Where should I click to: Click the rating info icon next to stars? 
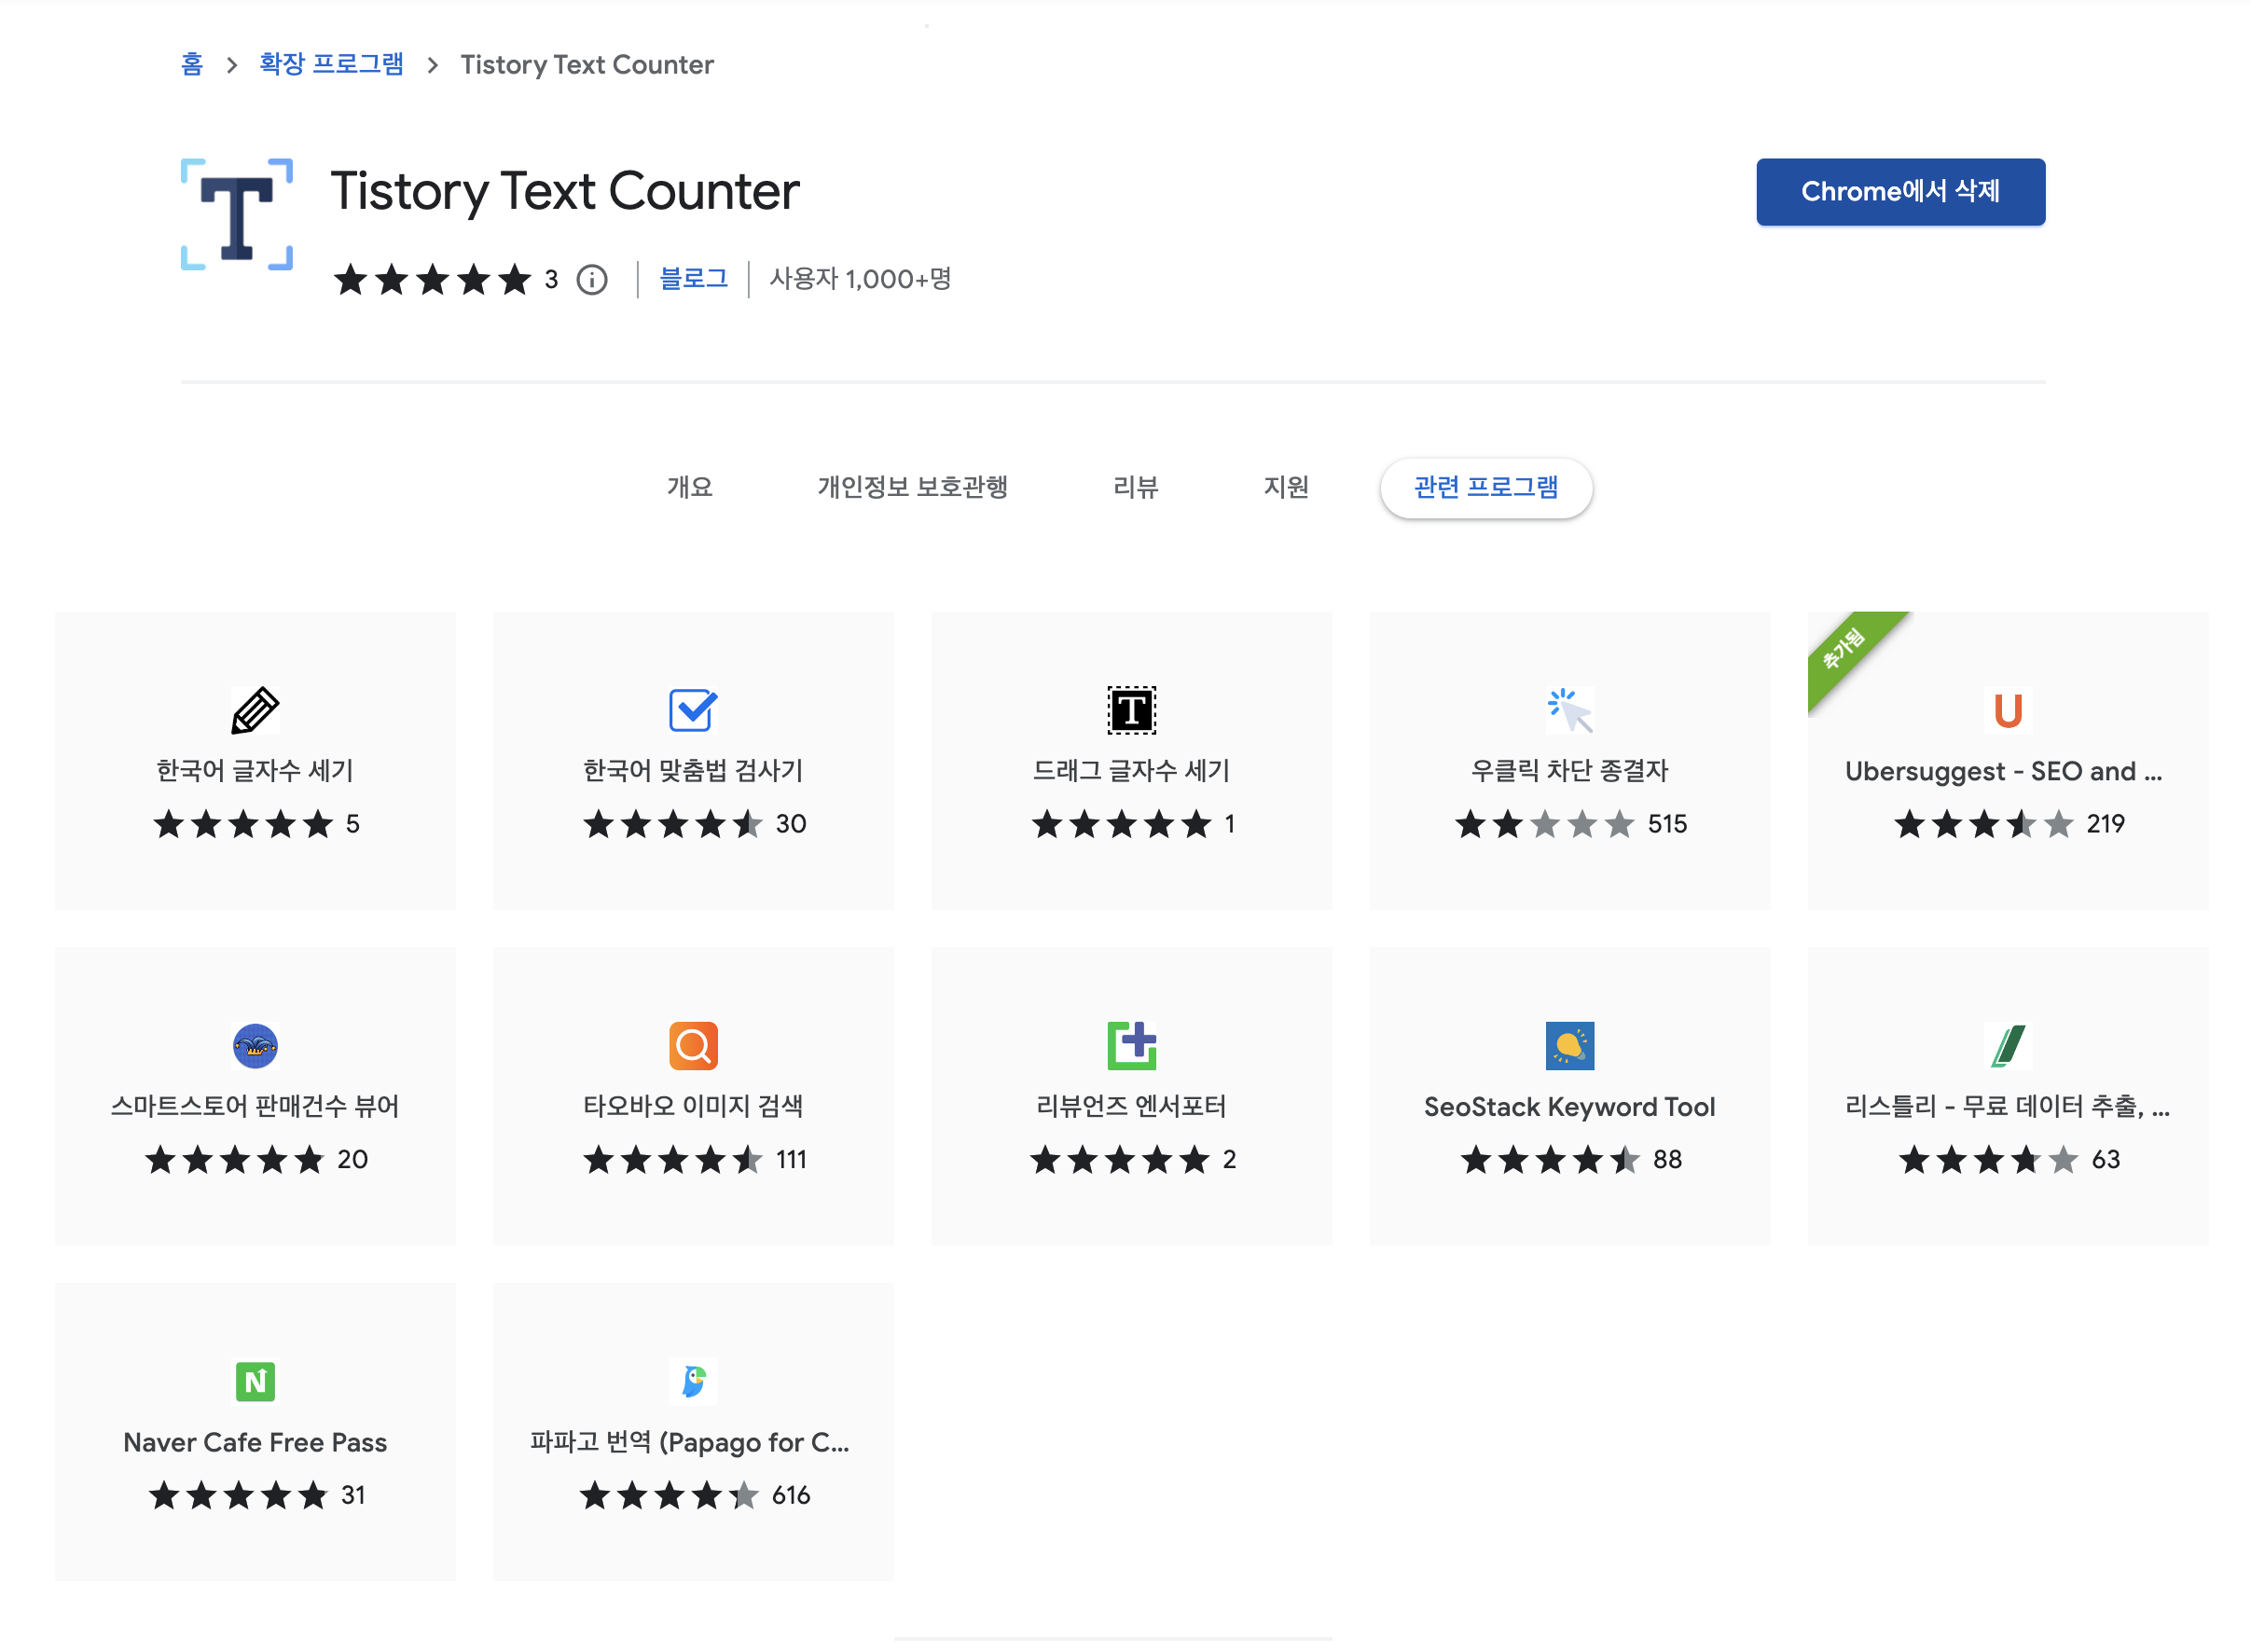592,279
